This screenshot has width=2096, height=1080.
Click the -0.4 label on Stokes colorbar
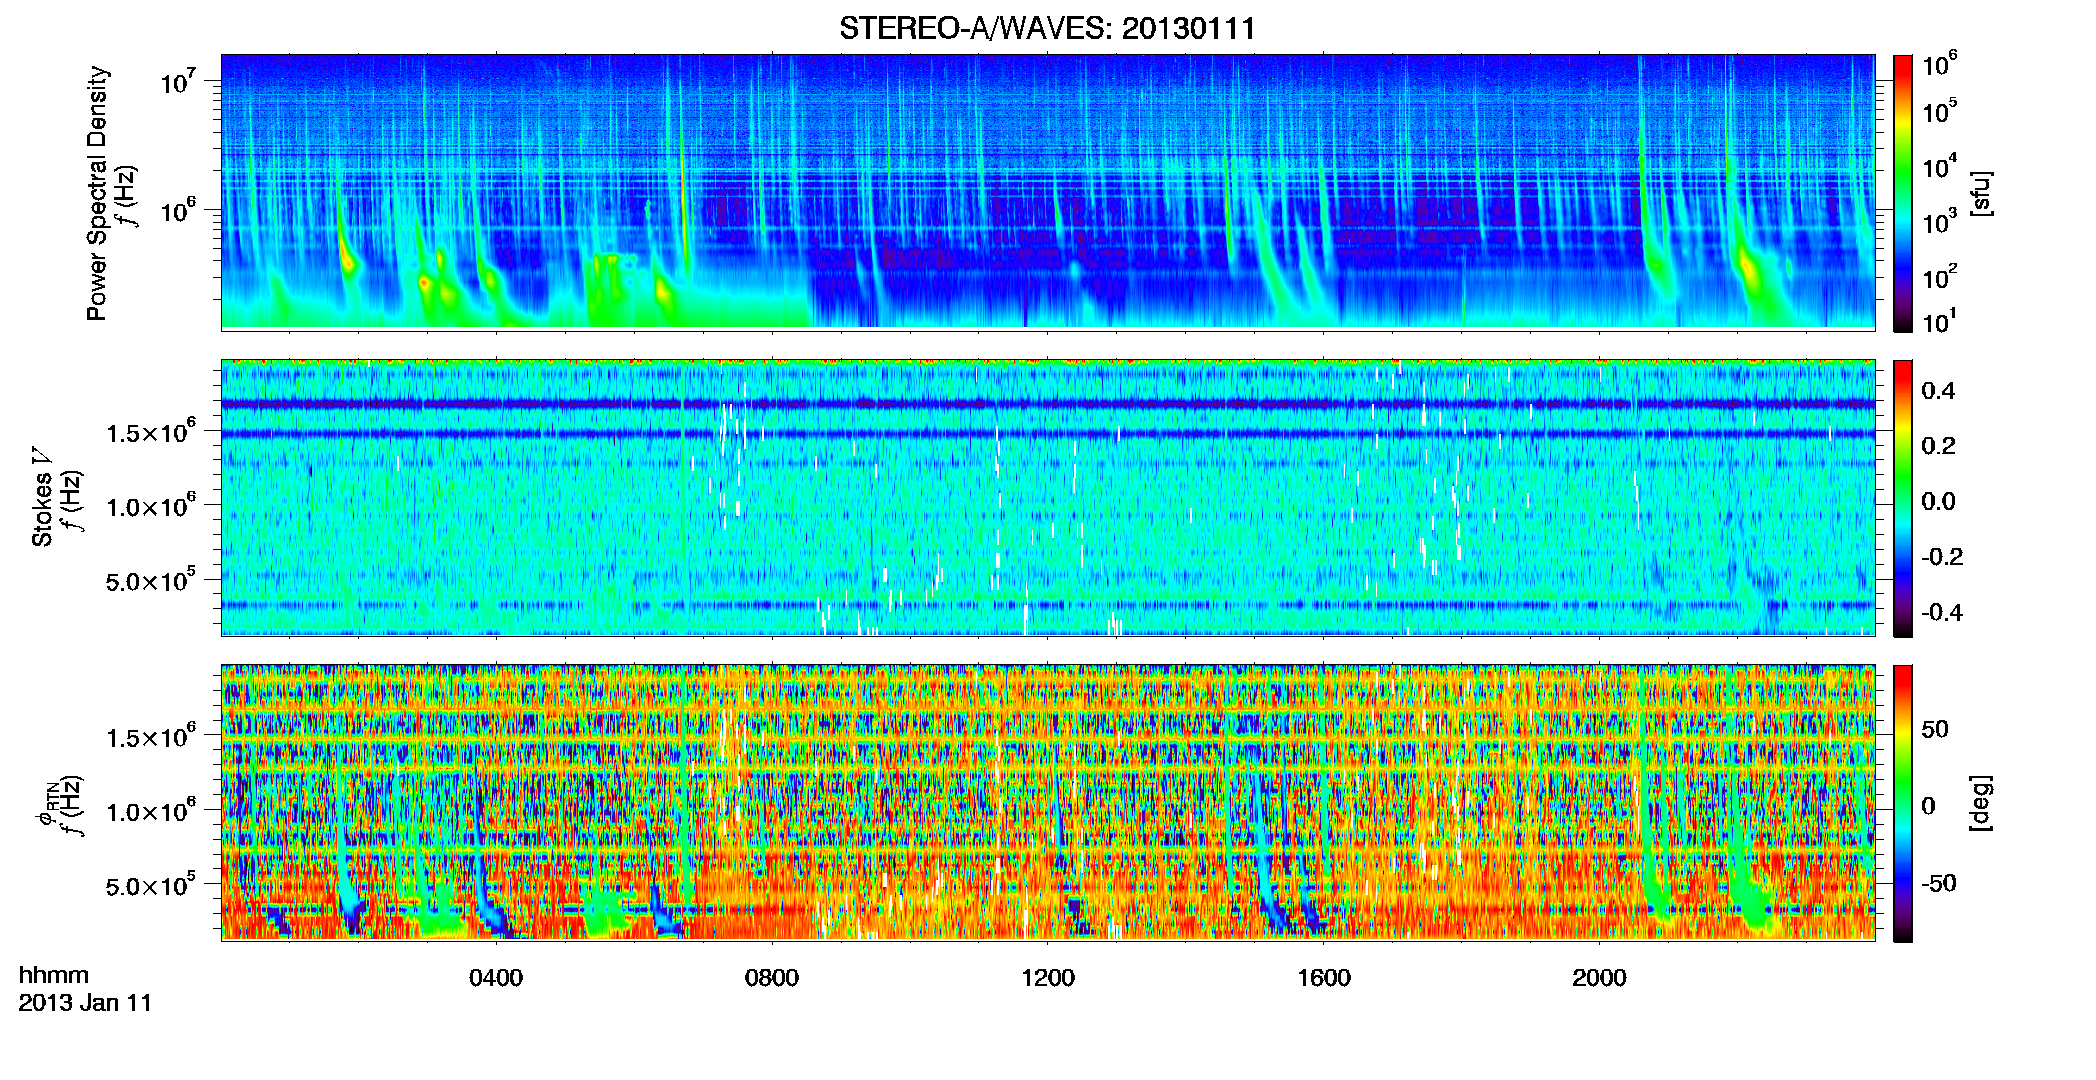tap(1942, 612)
